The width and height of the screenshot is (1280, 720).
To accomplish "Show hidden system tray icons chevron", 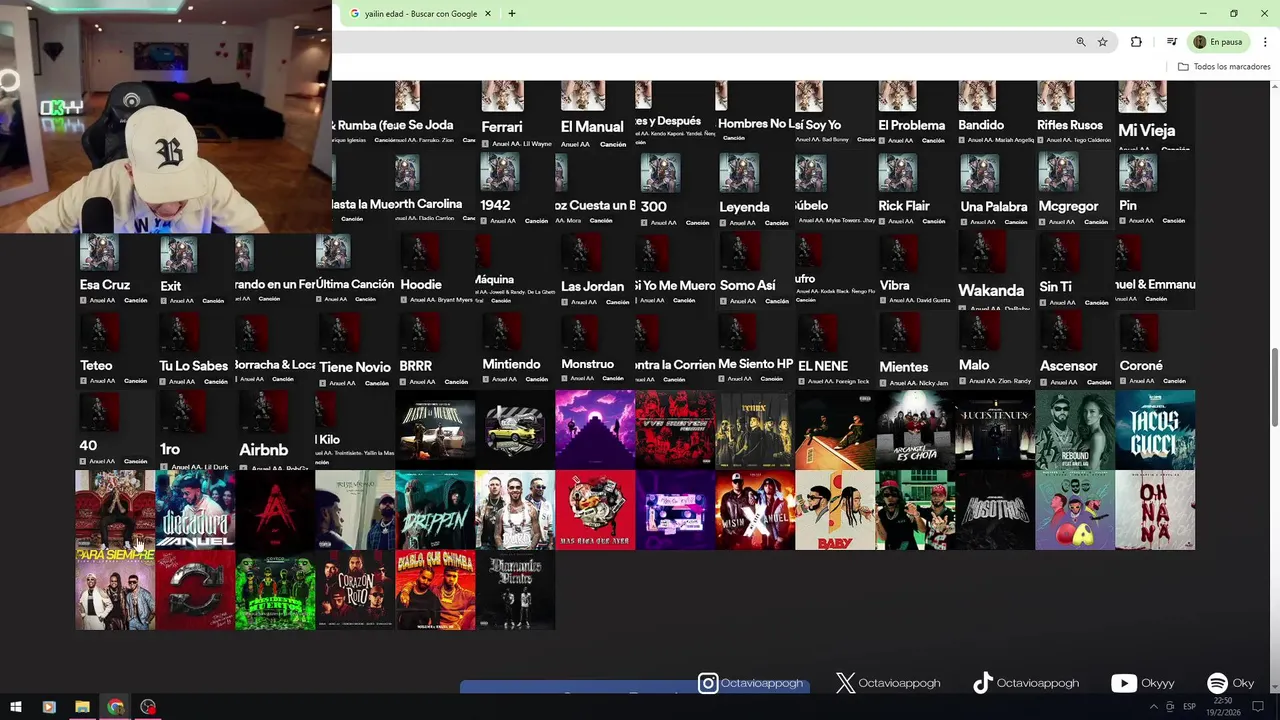I will [1153, 707].
